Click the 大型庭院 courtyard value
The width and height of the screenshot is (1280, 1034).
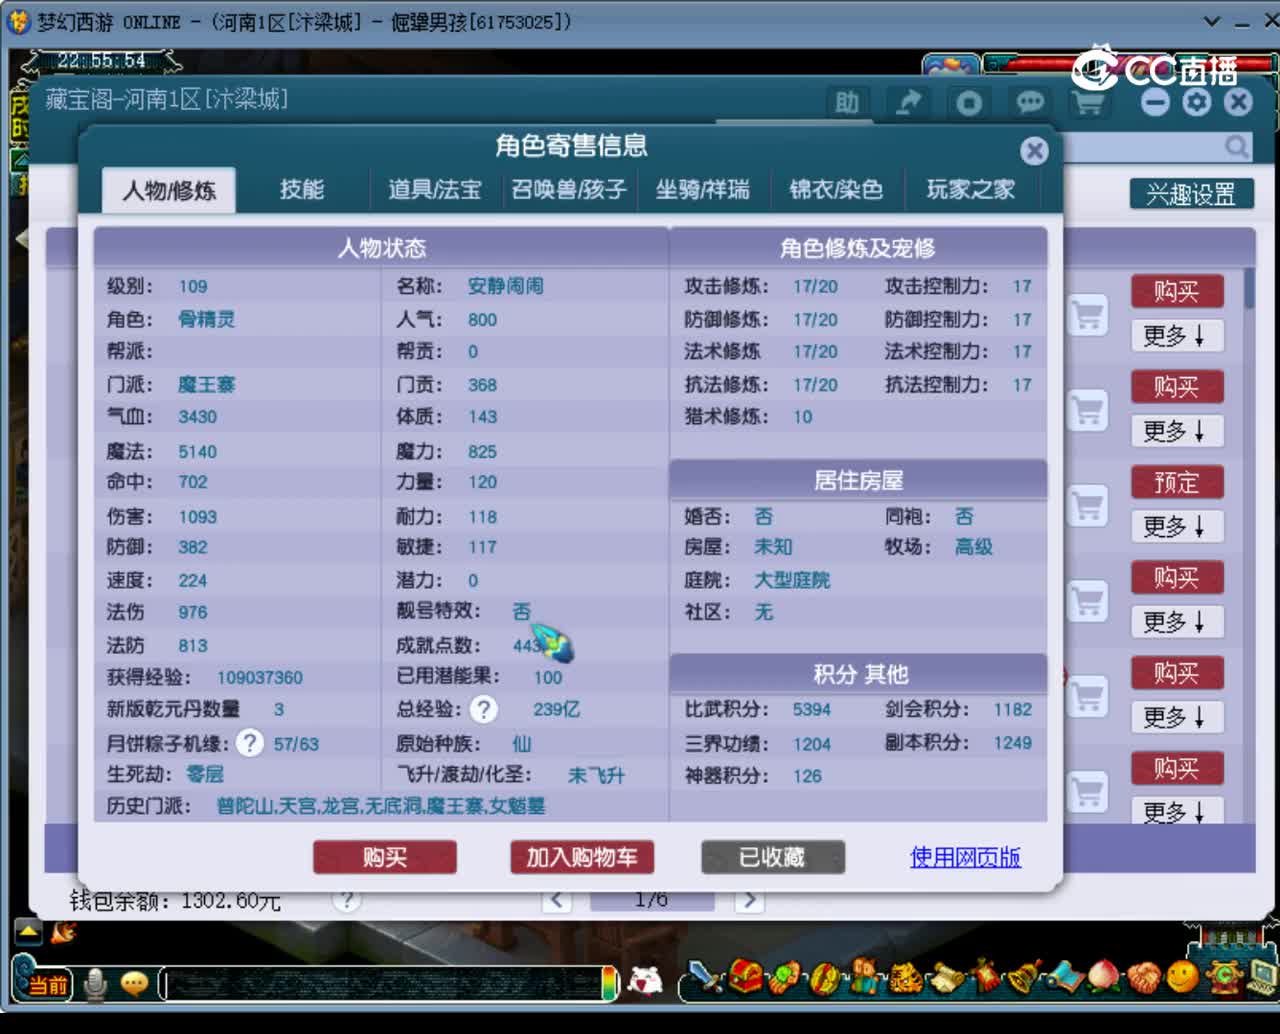792,580
